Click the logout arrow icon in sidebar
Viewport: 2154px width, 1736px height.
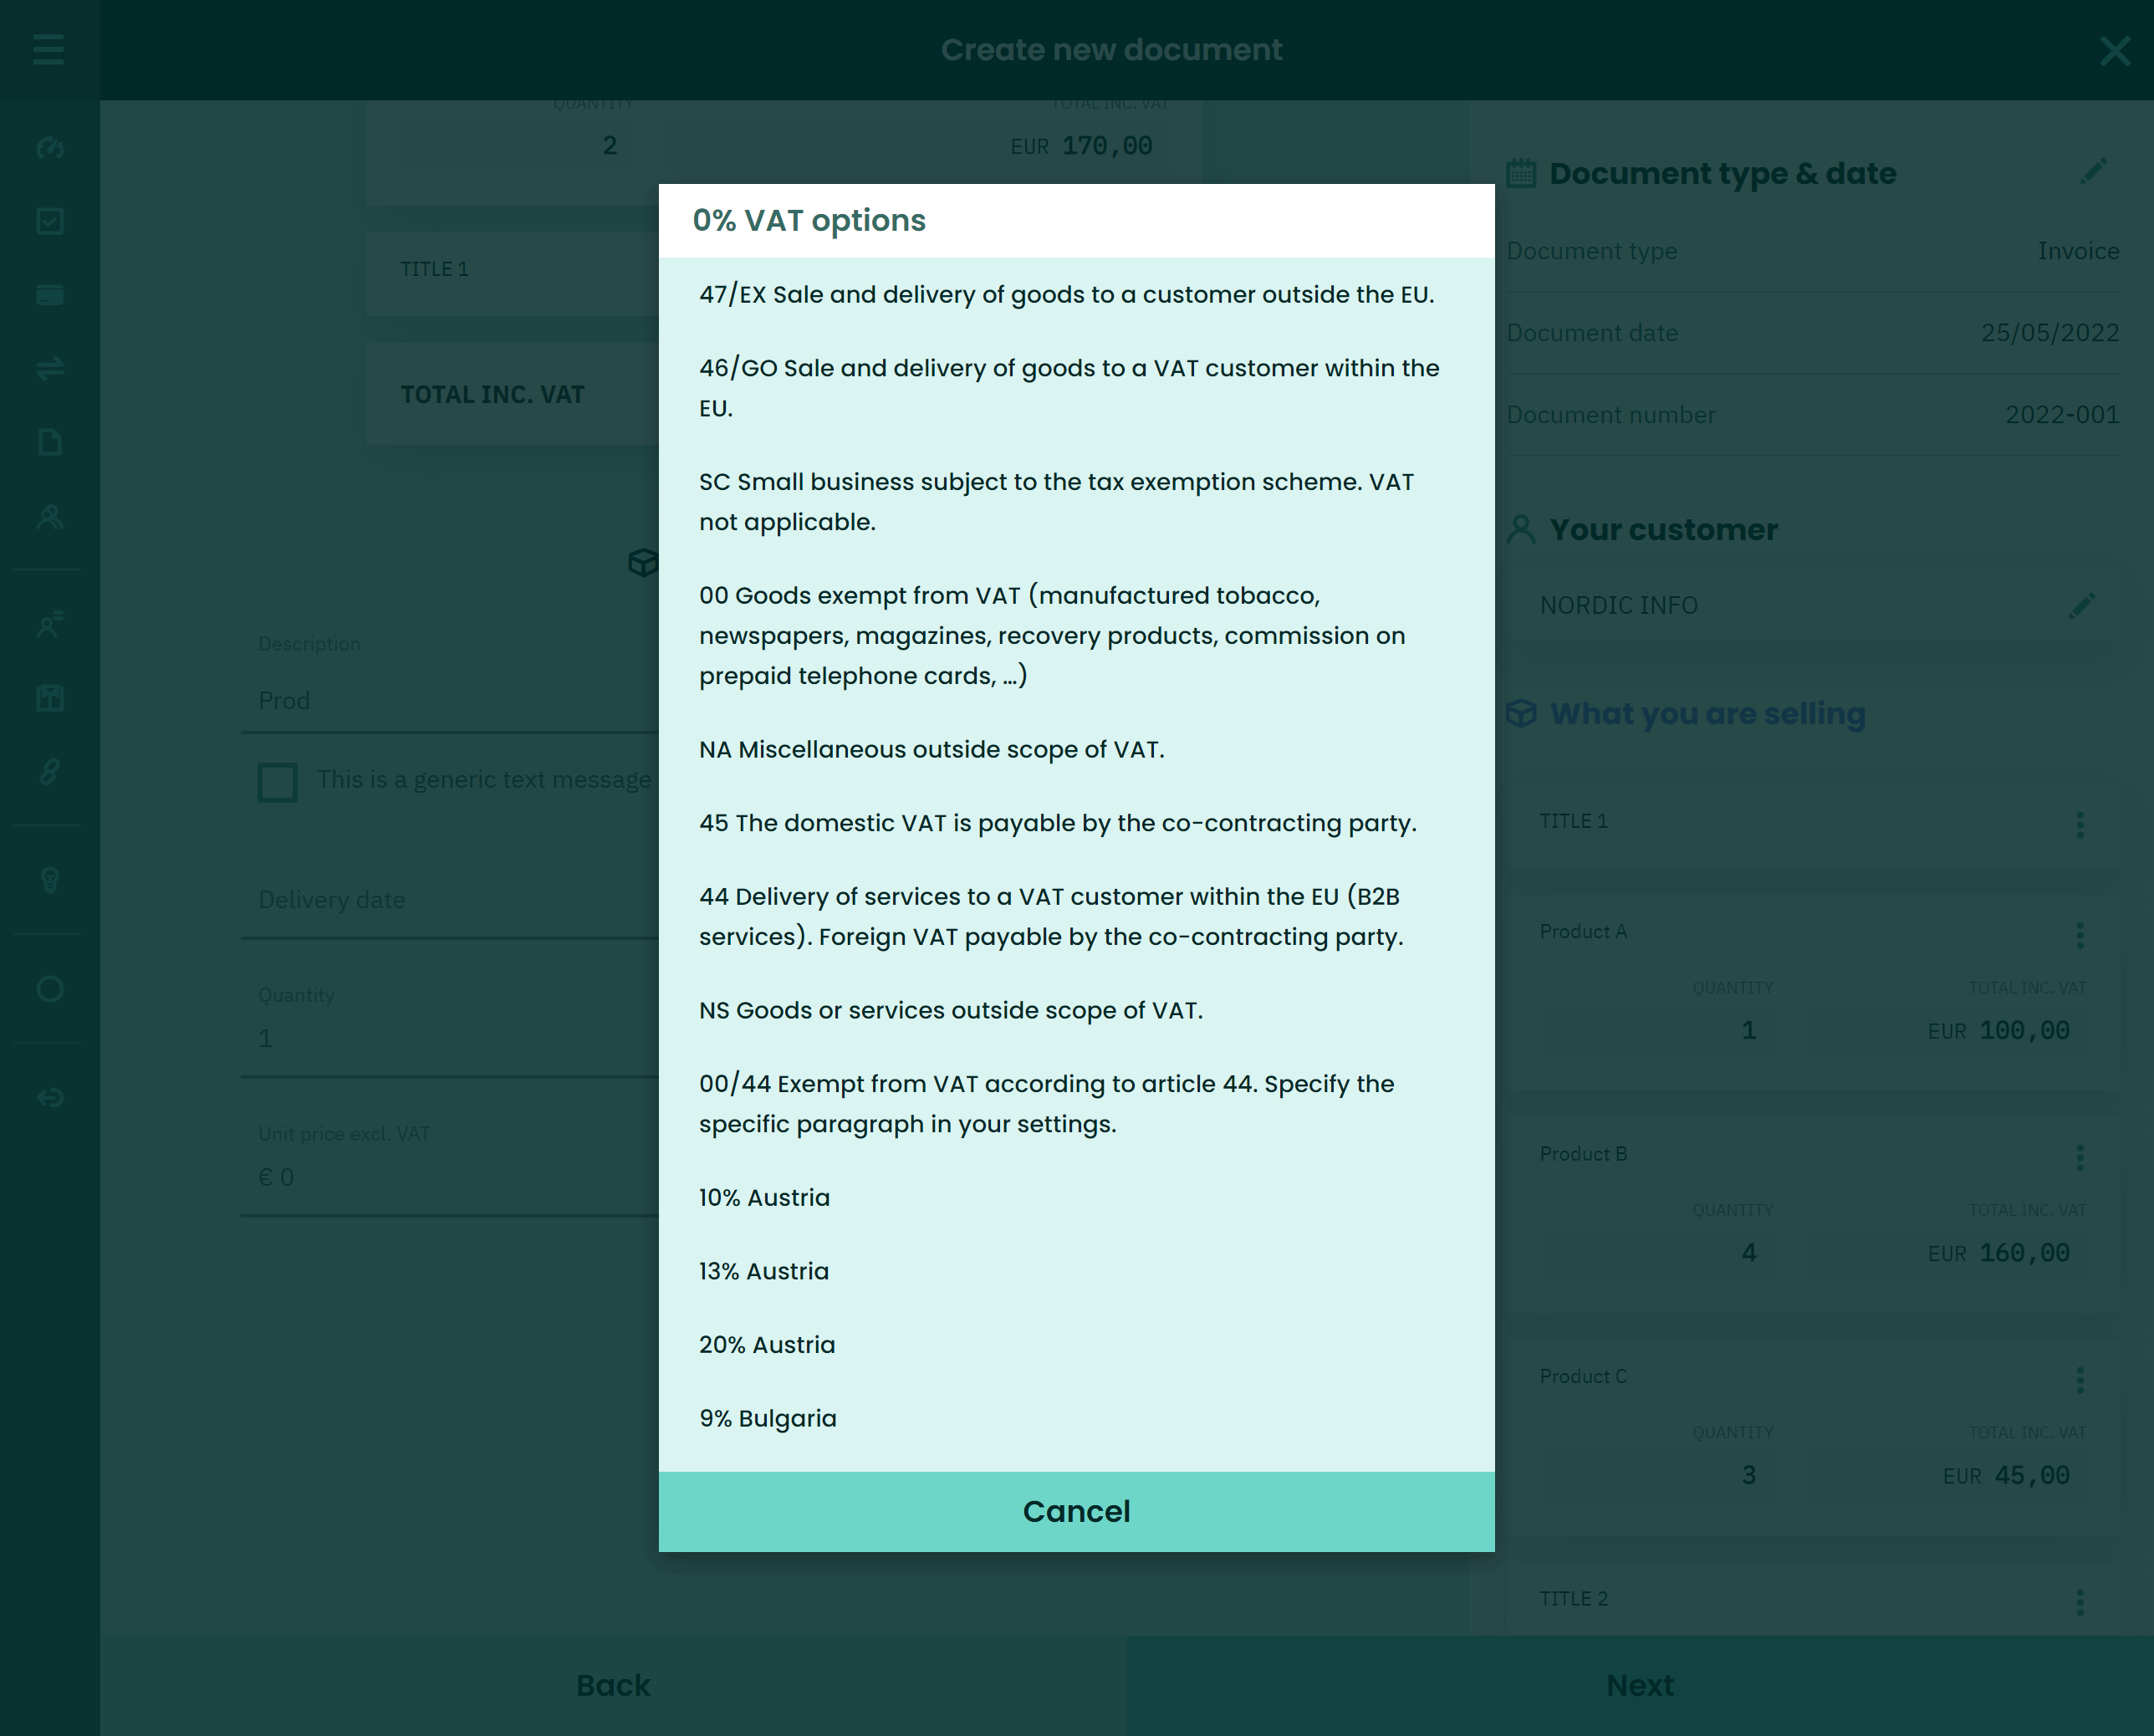tap(50, 1098)
